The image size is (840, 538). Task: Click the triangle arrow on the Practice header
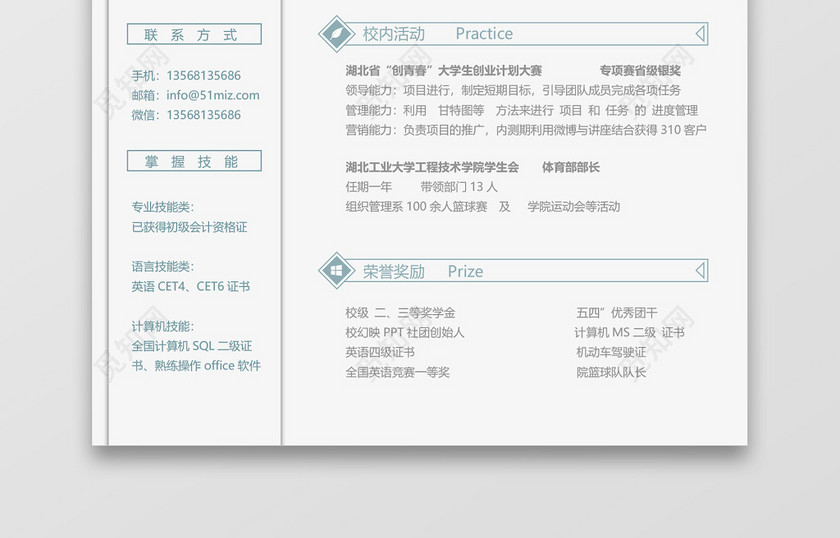click(x=700, y=34)
